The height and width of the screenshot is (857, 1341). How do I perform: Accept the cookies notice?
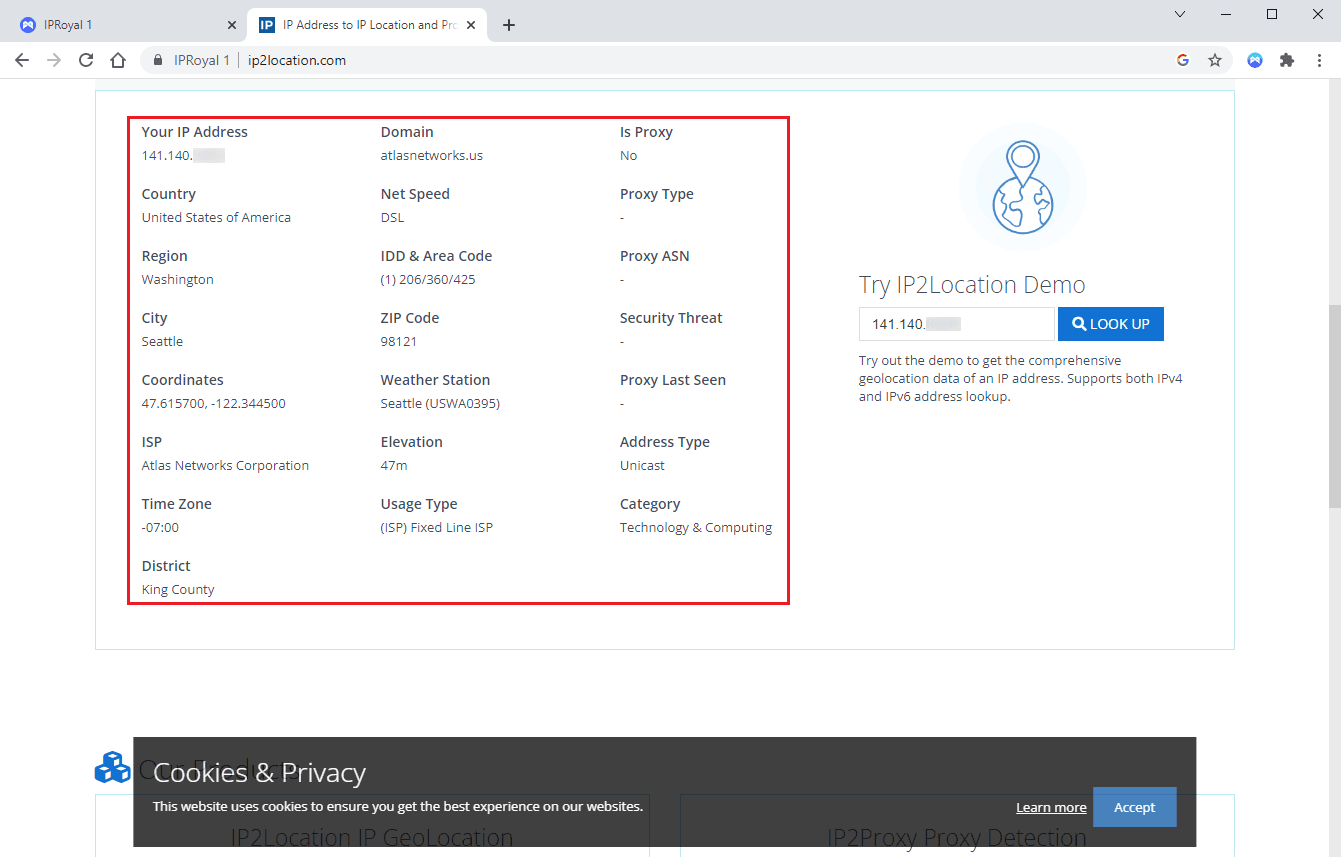click(x=1134, y=807)
